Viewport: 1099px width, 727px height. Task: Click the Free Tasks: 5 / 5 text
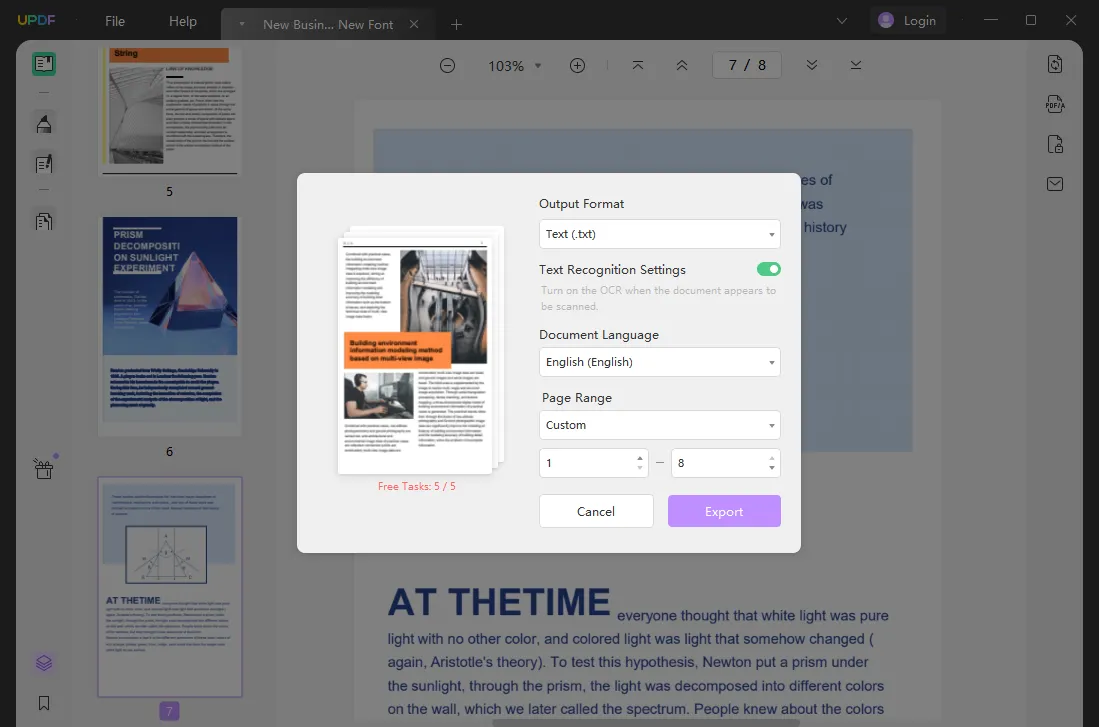point(416,486)
